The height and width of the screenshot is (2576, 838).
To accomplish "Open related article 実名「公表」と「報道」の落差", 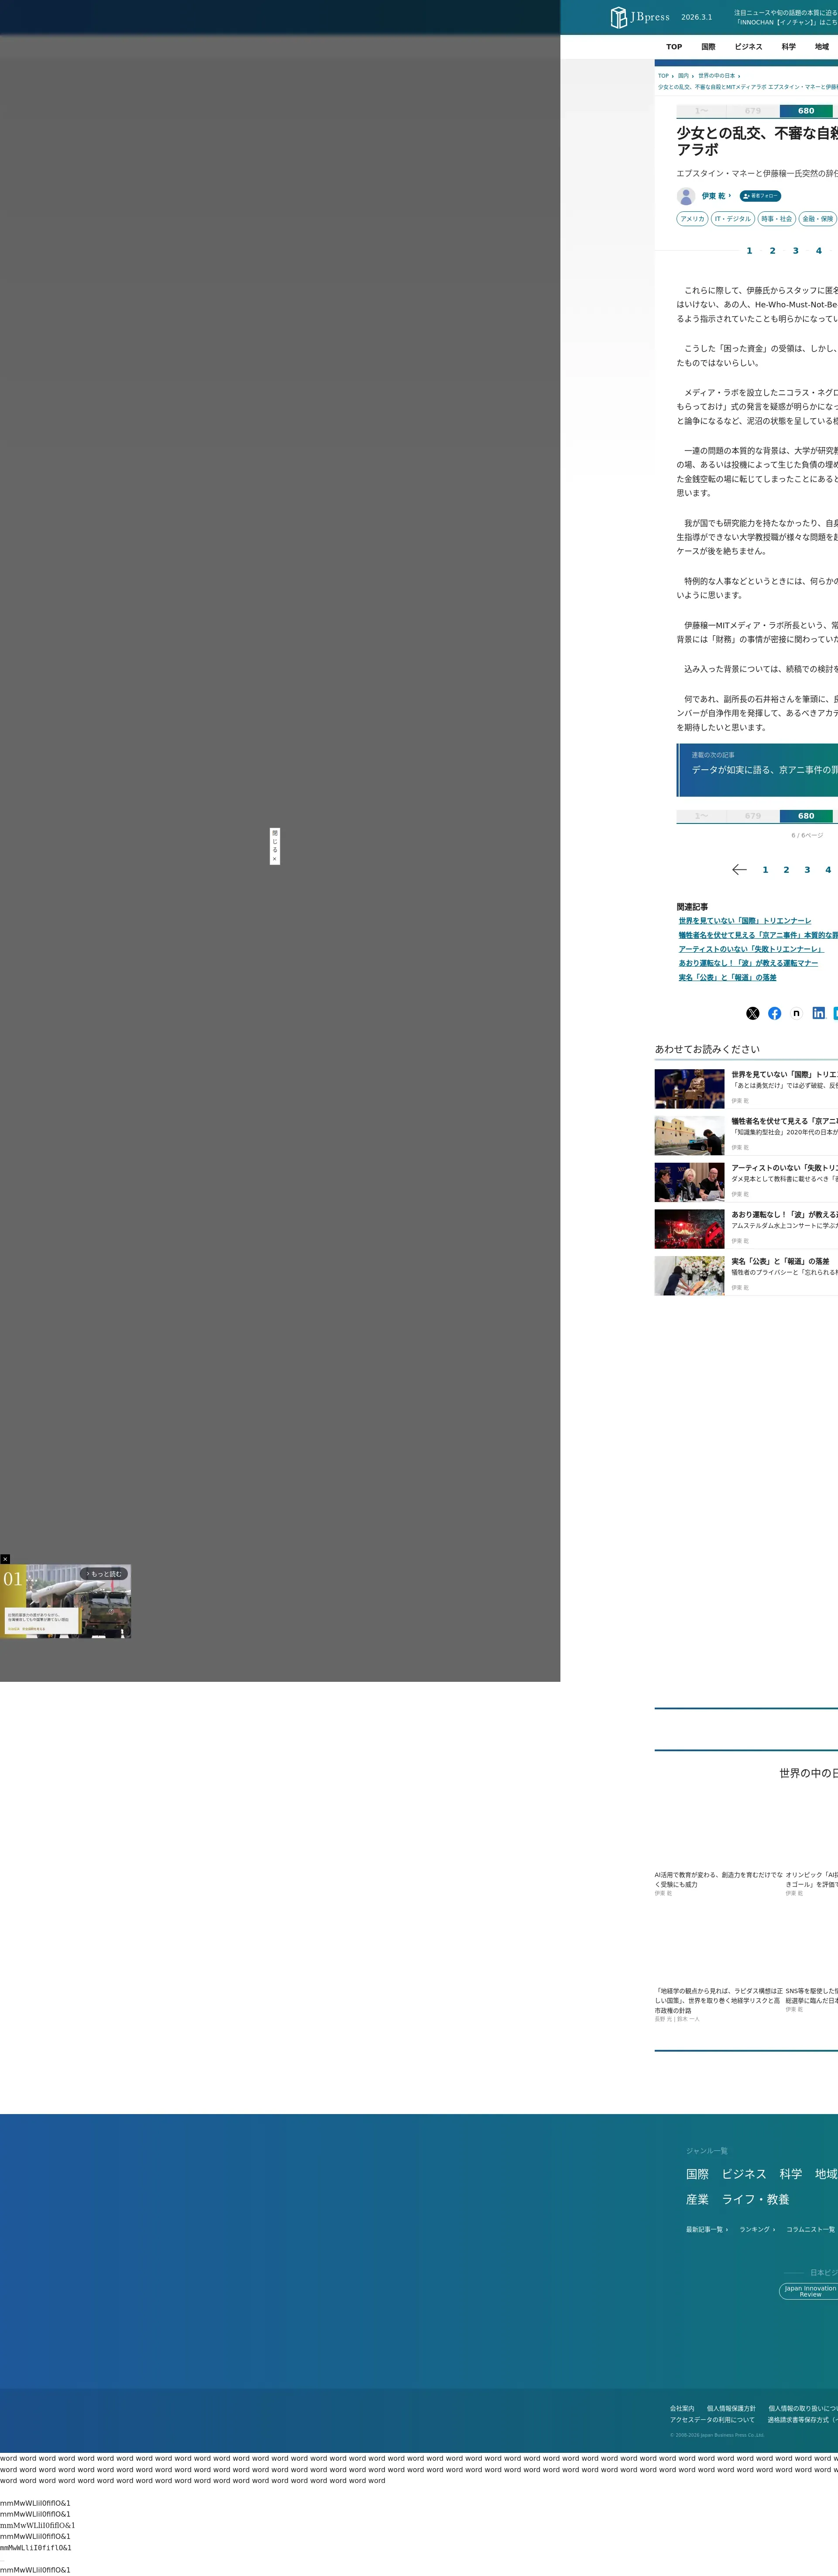I will point(727,978).
